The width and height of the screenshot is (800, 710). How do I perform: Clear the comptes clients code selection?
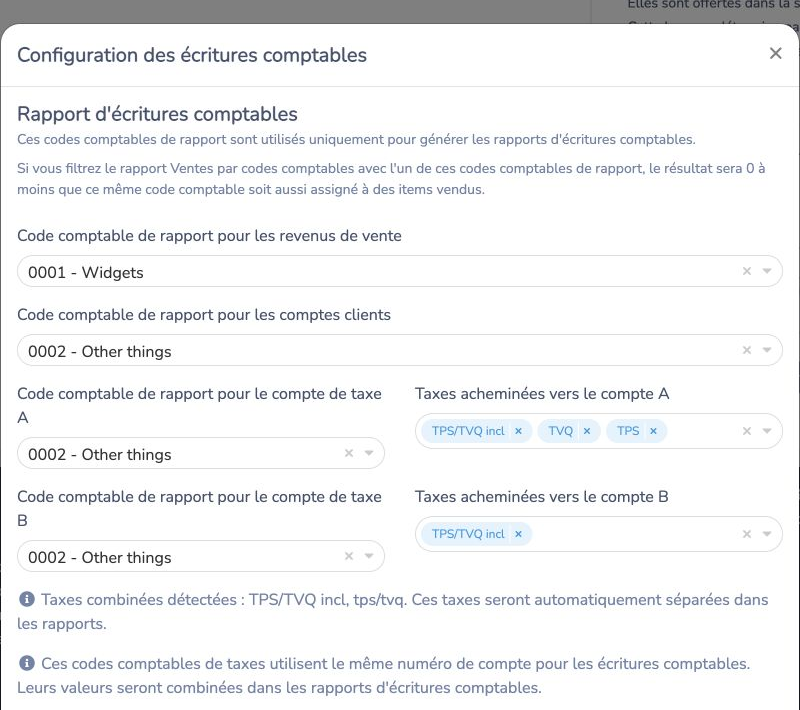pyautogui.click(x=746, y=350)
